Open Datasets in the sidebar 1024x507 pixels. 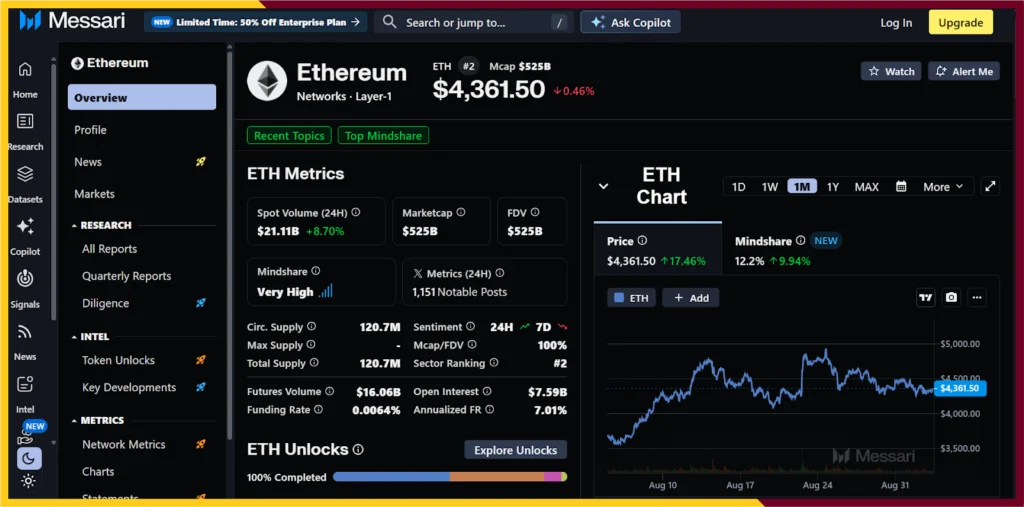(x=25, y=184)
